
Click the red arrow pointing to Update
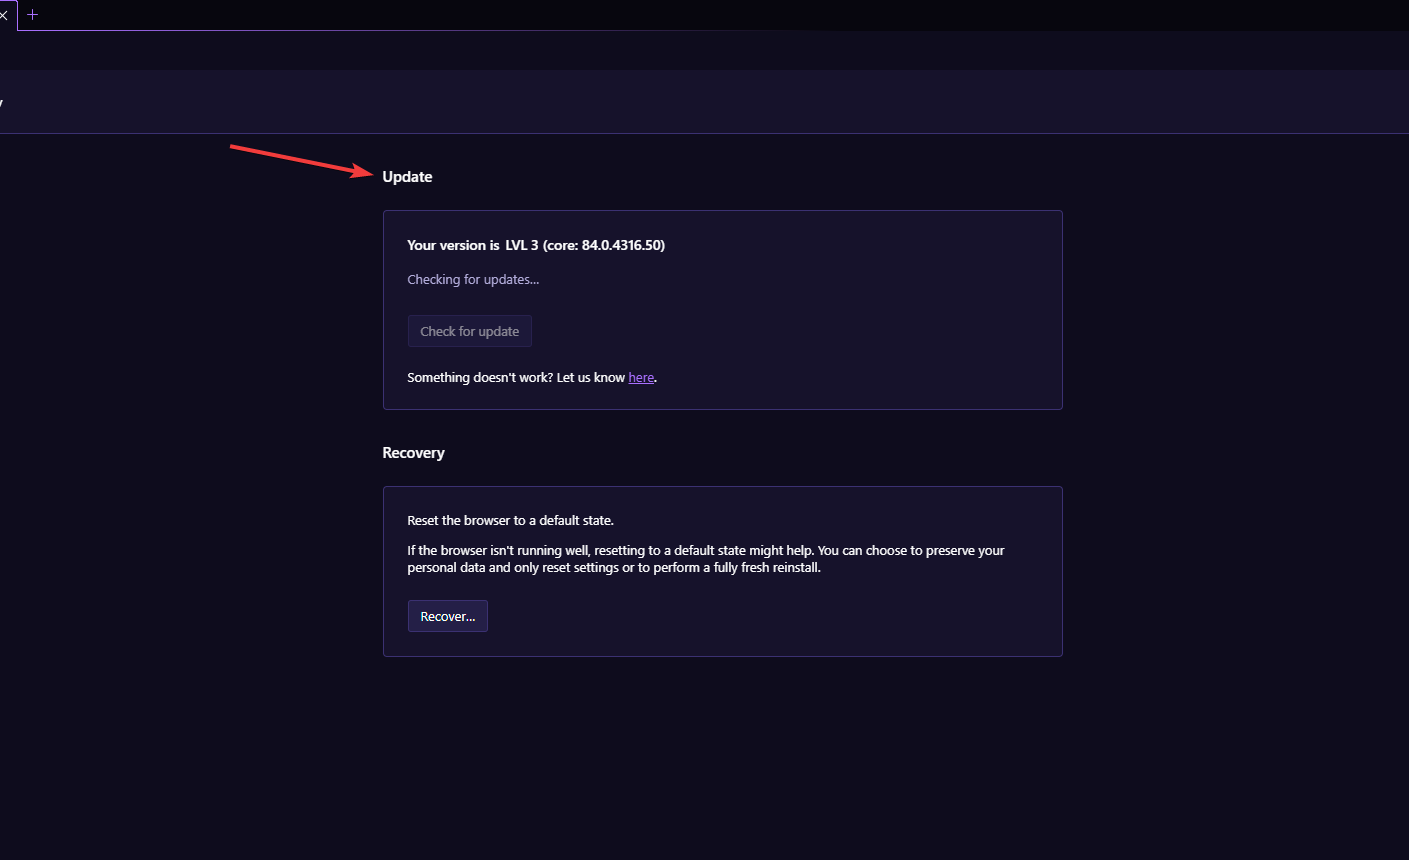[x=302, y=161]
